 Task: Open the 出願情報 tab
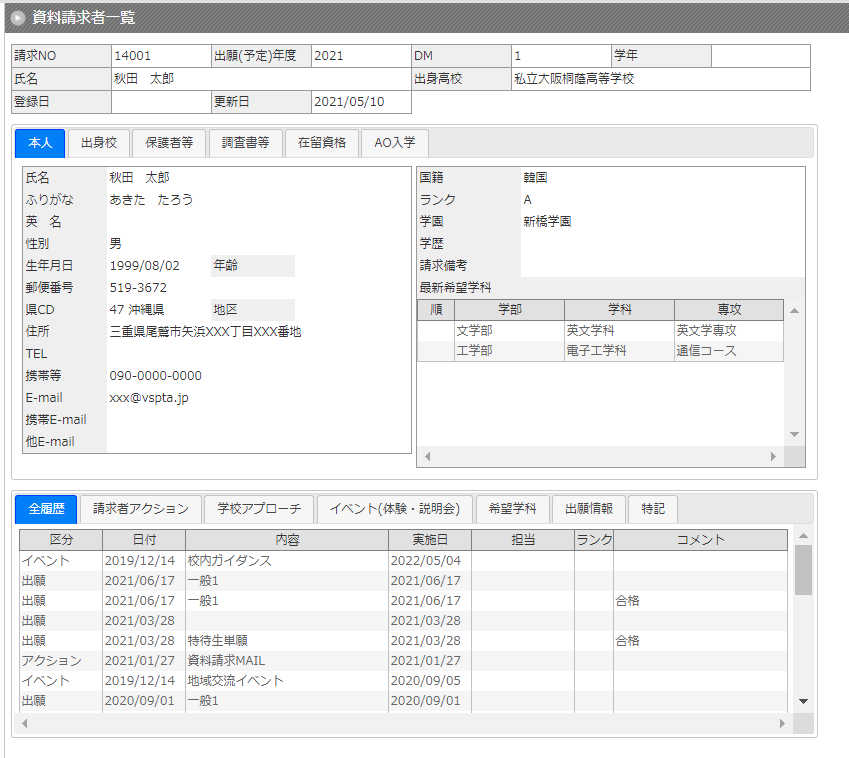click(589, 509)
